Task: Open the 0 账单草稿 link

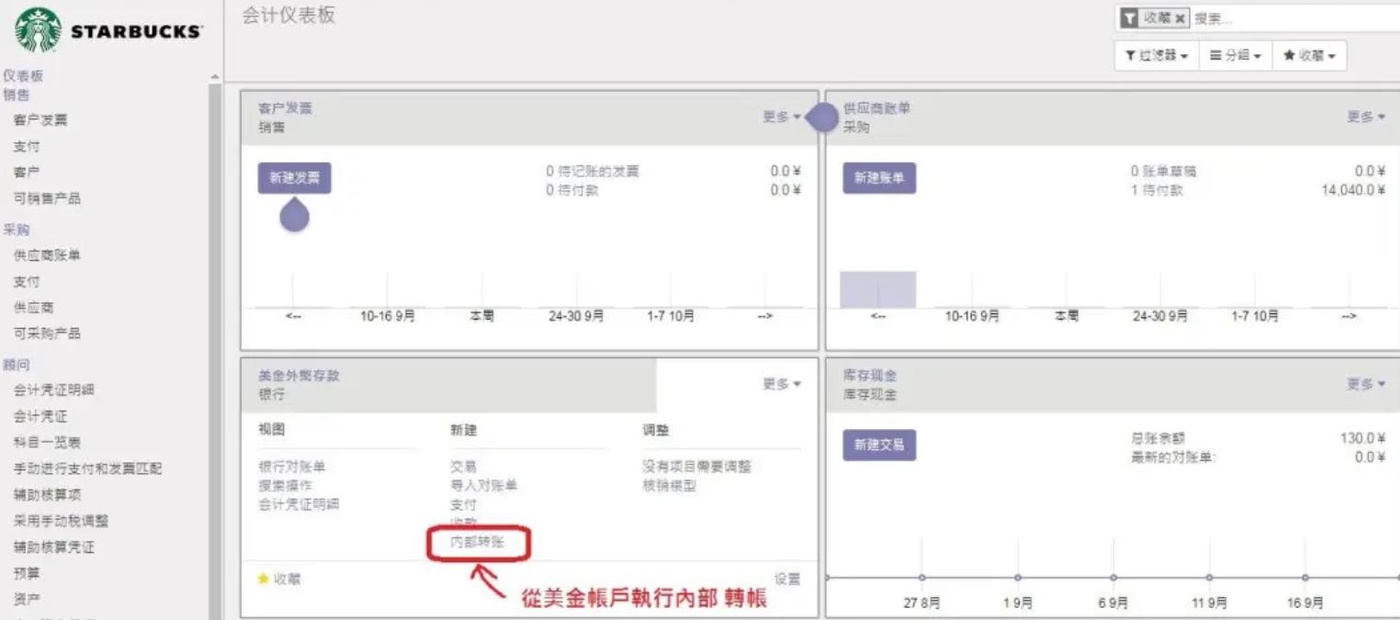Action: tap(1163, 171)
